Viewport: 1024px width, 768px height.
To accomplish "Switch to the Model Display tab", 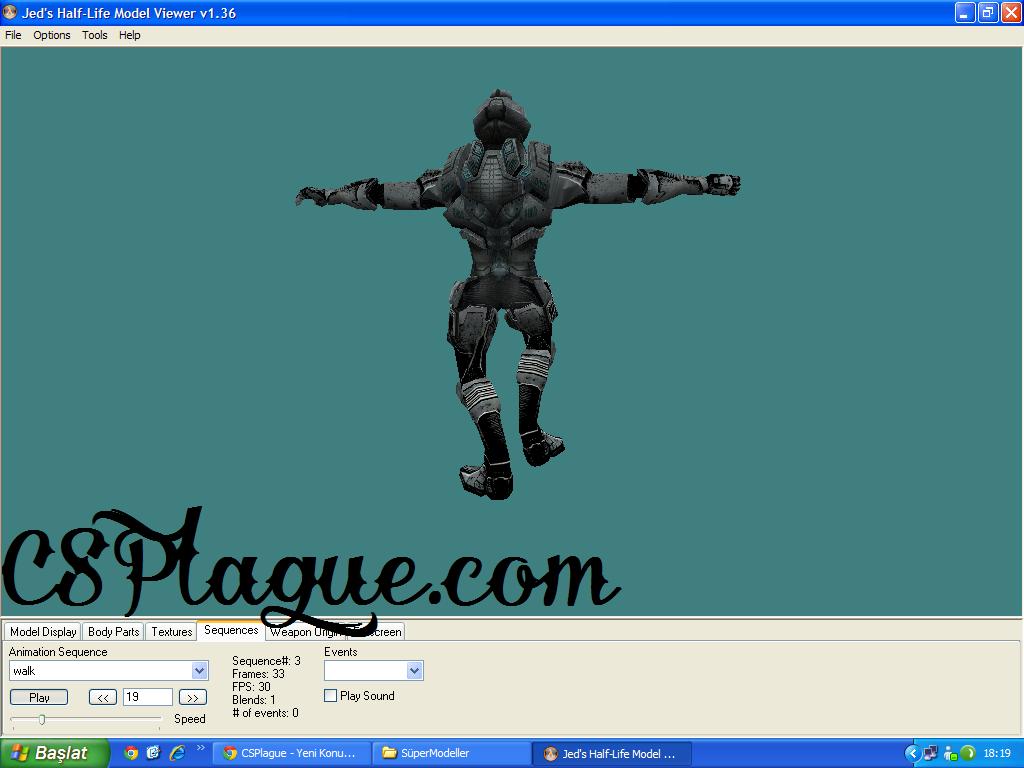I will pos(43,632).
